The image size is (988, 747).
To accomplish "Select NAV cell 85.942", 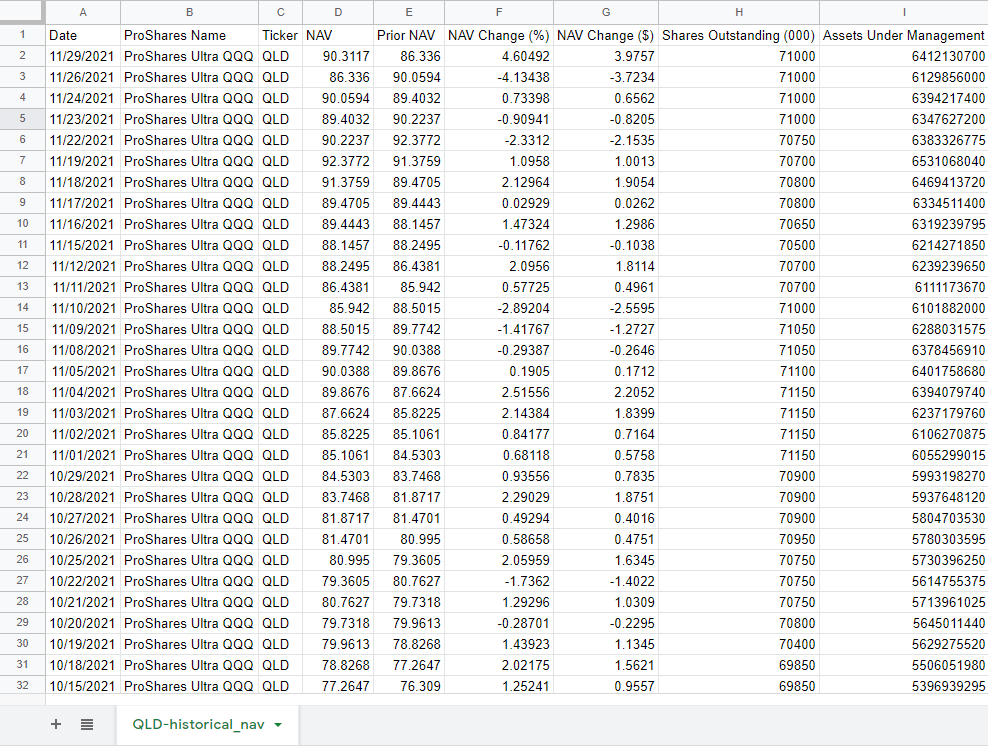I will [x=338, y=308].
